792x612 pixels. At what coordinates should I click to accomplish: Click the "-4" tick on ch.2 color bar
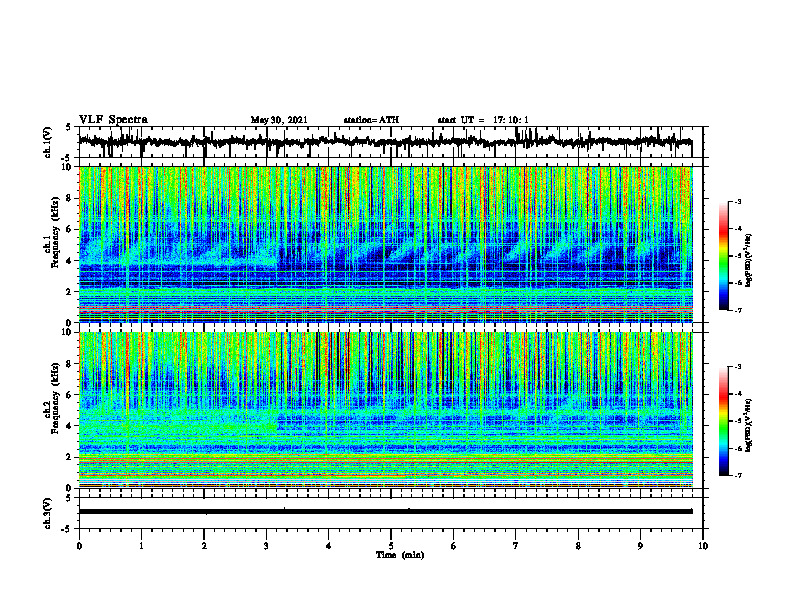(x=738, y=394)
